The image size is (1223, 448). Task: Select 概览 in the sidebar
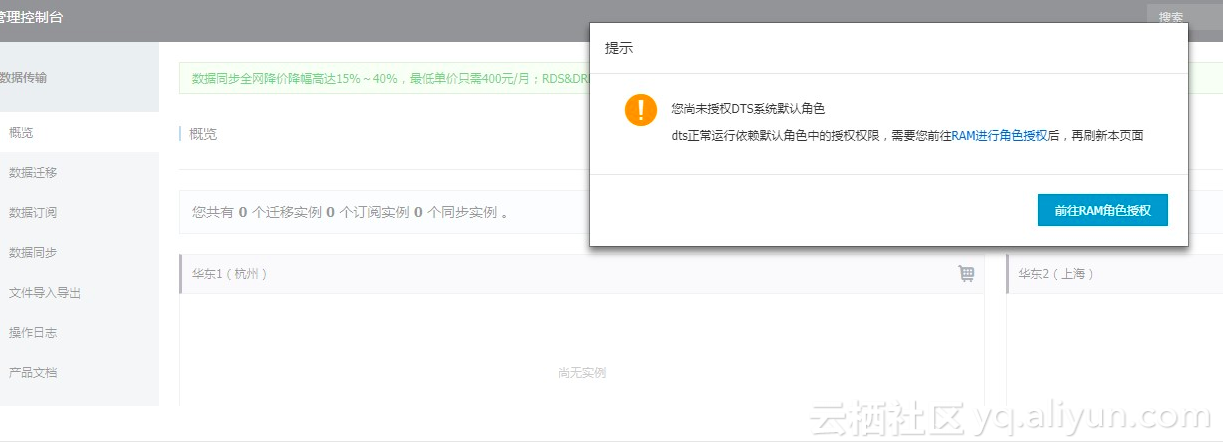point(79,132)
